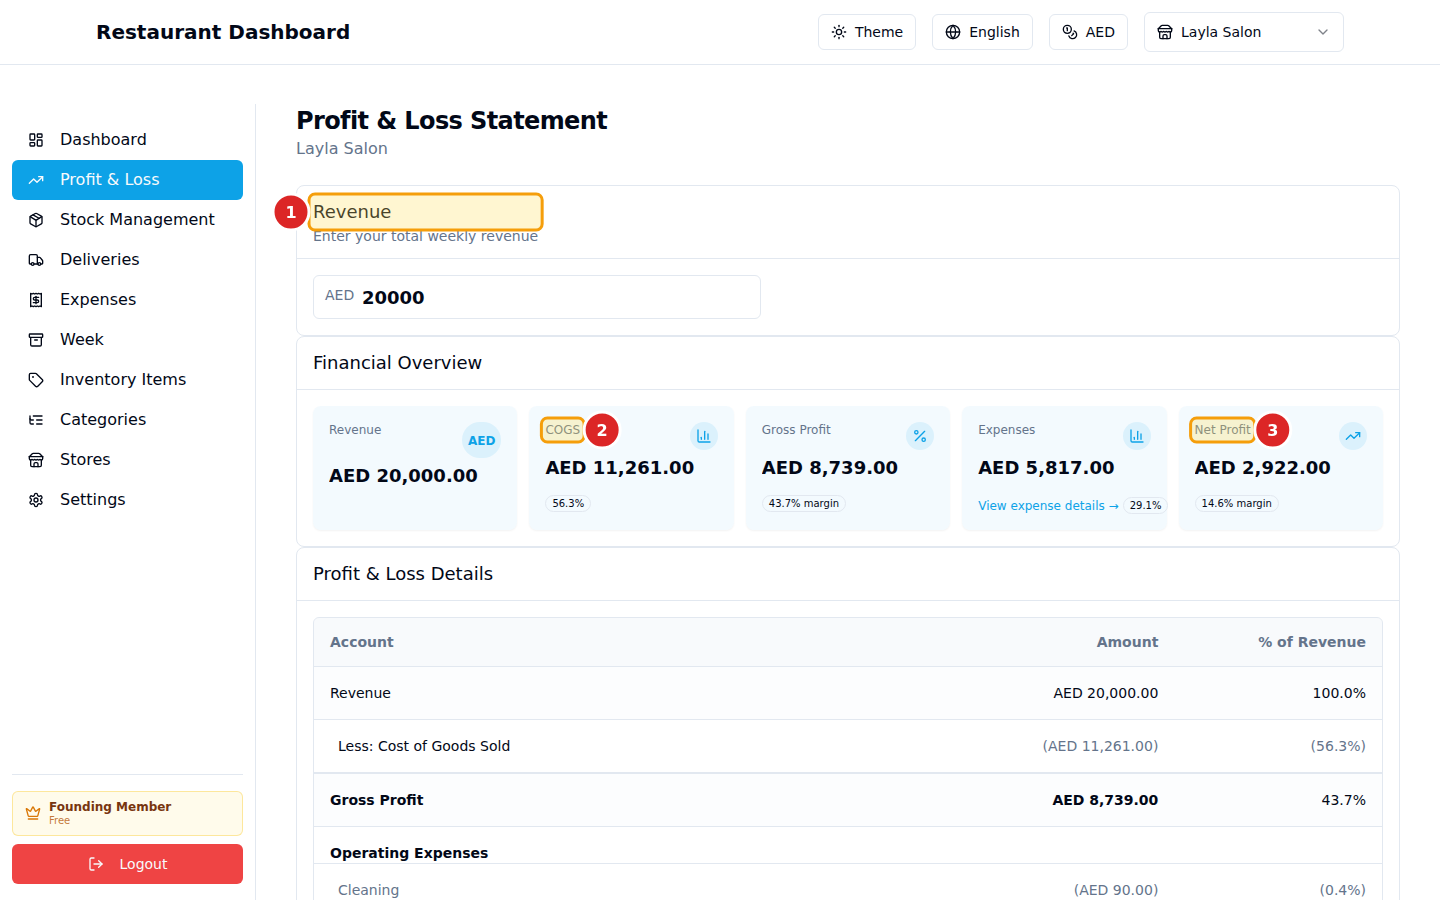Screen dimensions: 1440x900
Task: Open the Layla Salon store dropdown
Action: pos(1243,32)
